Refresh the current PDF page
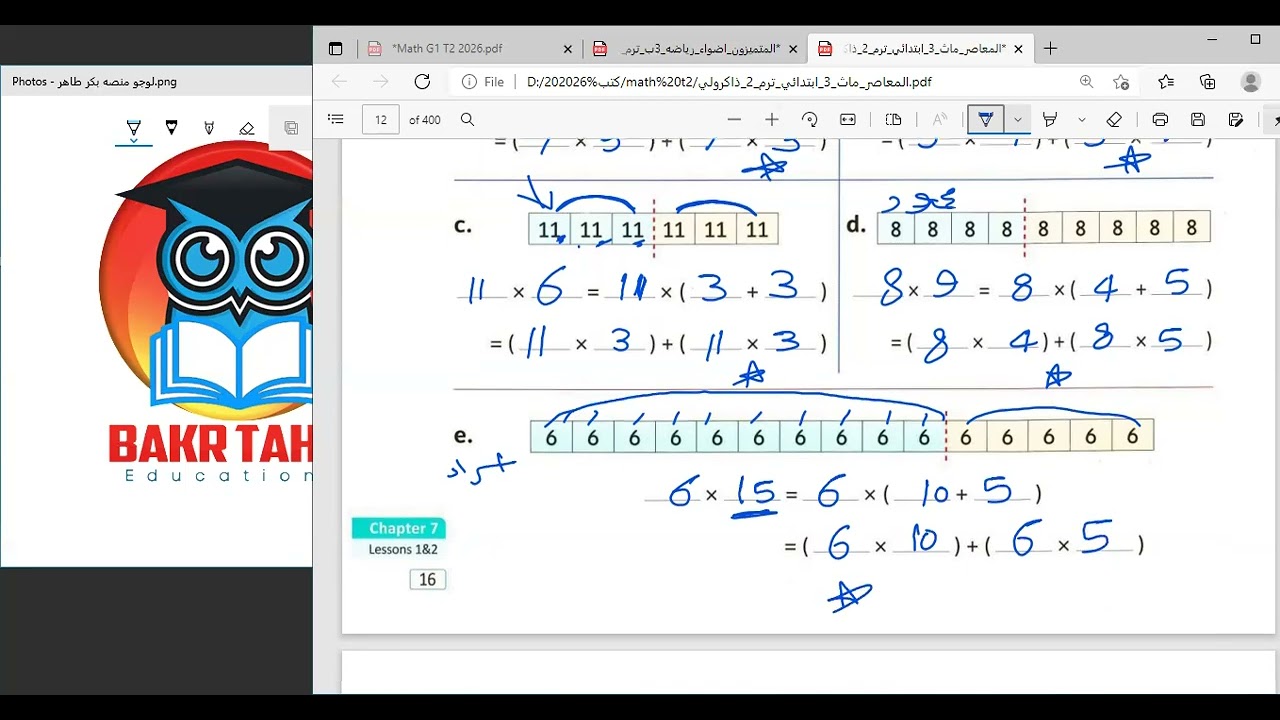 tap(422, 82)
